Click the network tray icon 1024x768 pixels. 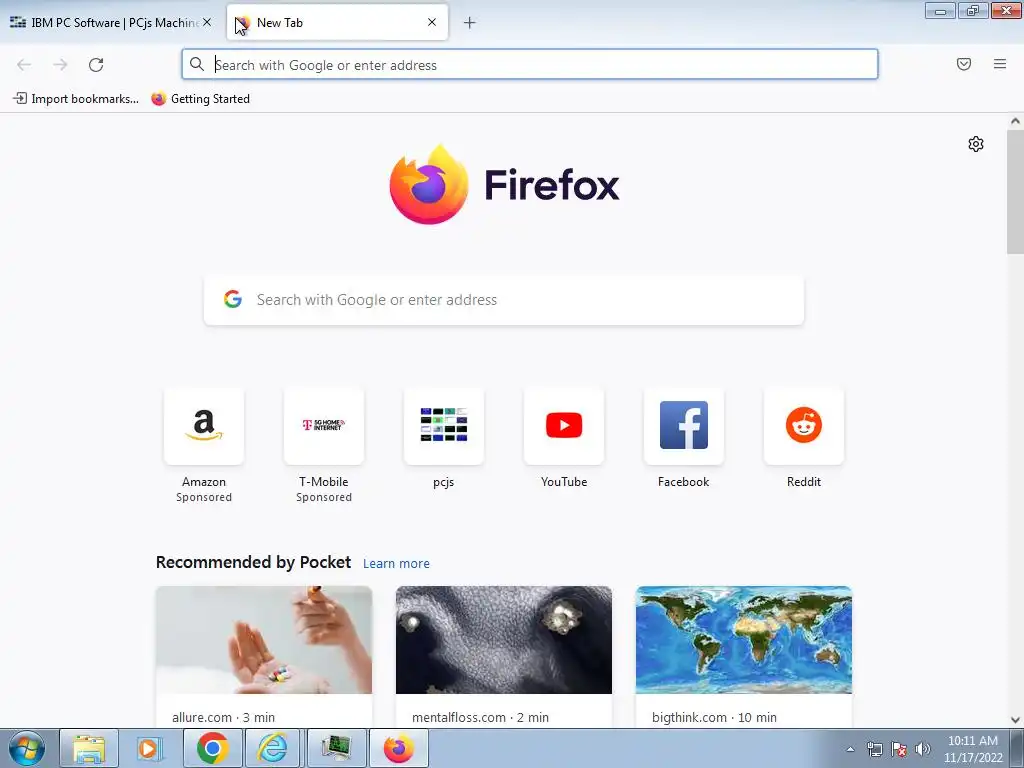[874, 749]
